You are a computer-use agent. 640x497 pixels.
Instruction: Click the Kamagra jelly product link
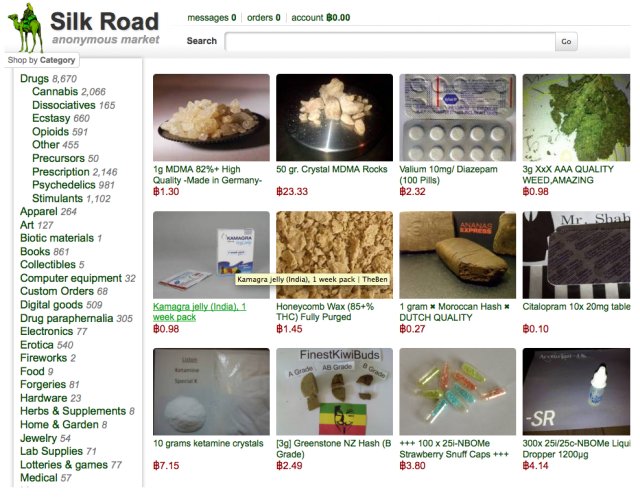(x=199, y=312)
